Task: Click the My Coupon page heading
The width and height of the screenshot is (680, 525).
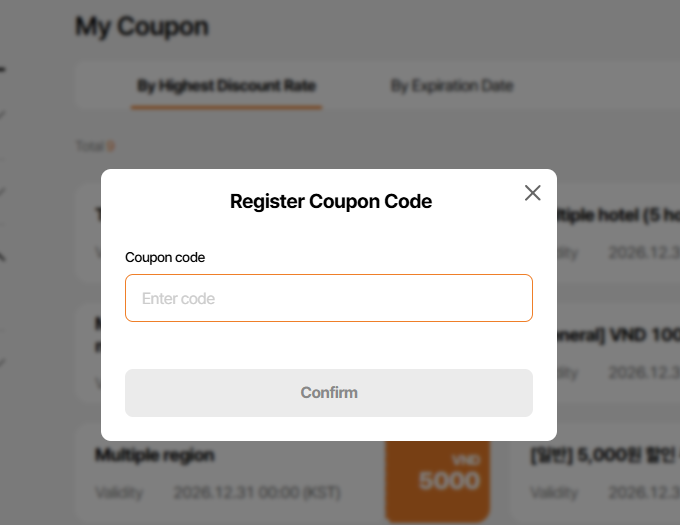Action: [142, 26]
